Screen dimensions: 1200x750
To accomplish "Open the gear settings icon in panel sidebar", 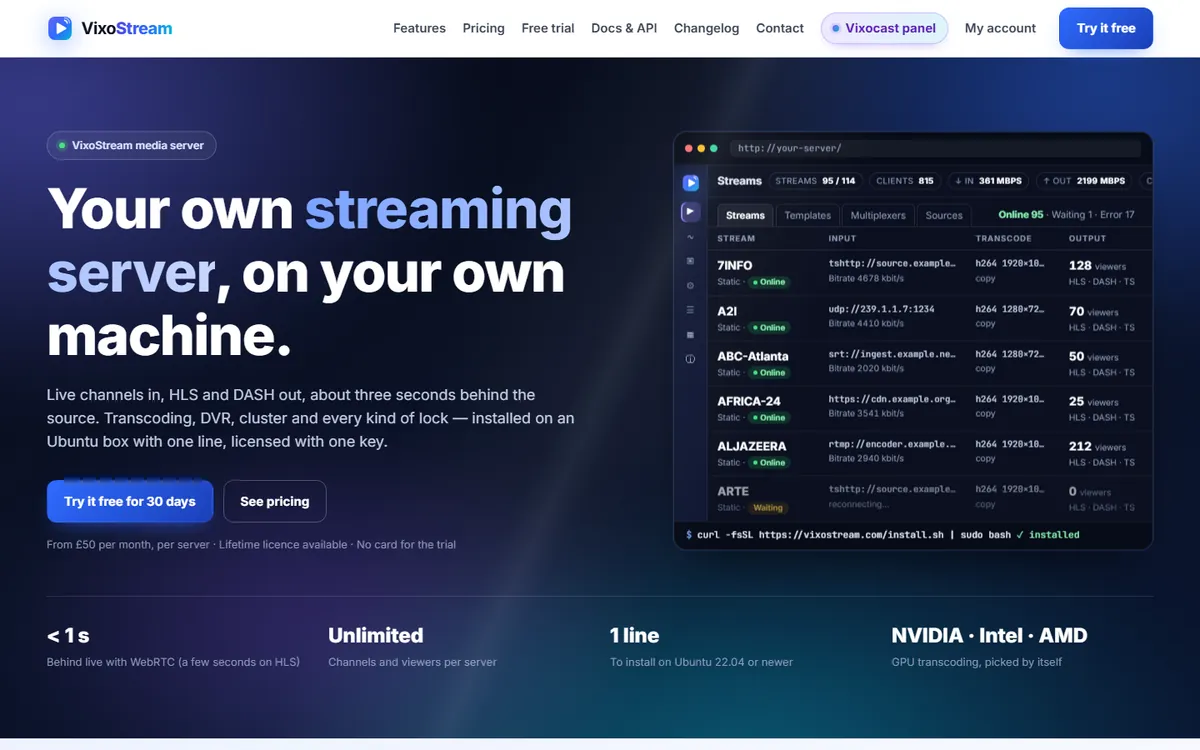I will pyautogui.click(x=690, y=285).
